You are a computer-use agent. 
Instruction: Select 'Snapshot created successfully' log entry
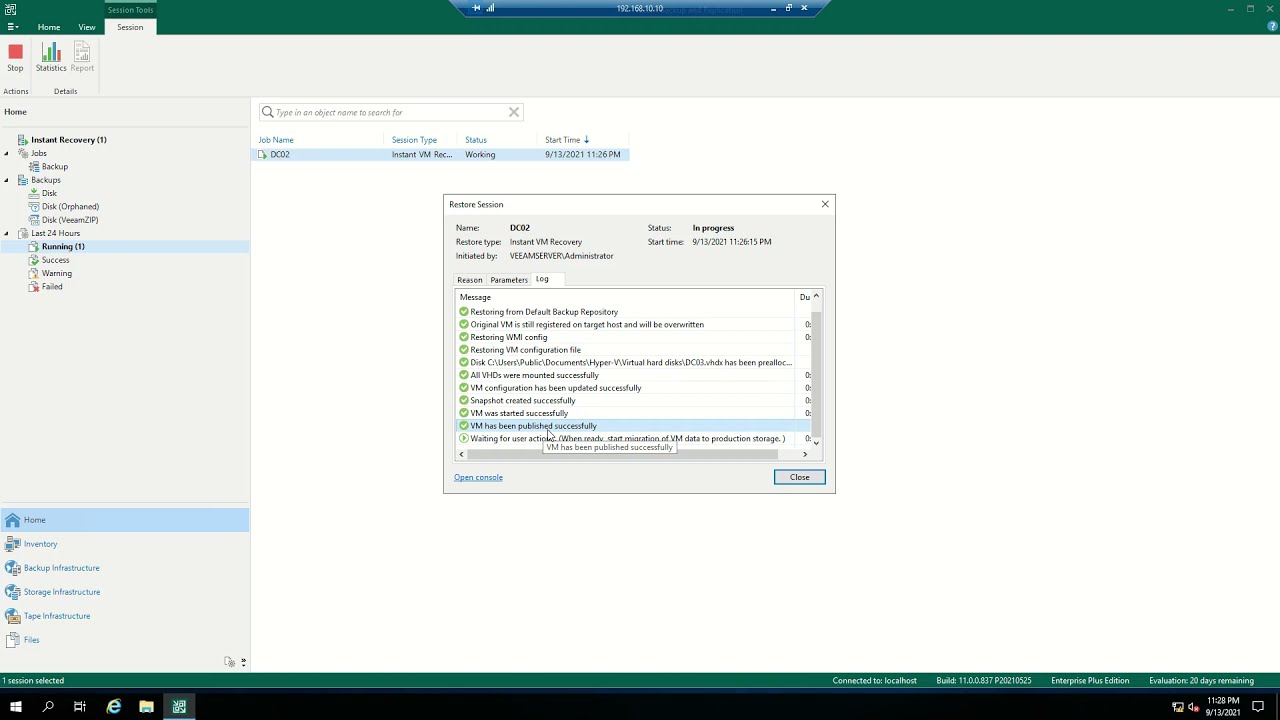coord(522,400)
